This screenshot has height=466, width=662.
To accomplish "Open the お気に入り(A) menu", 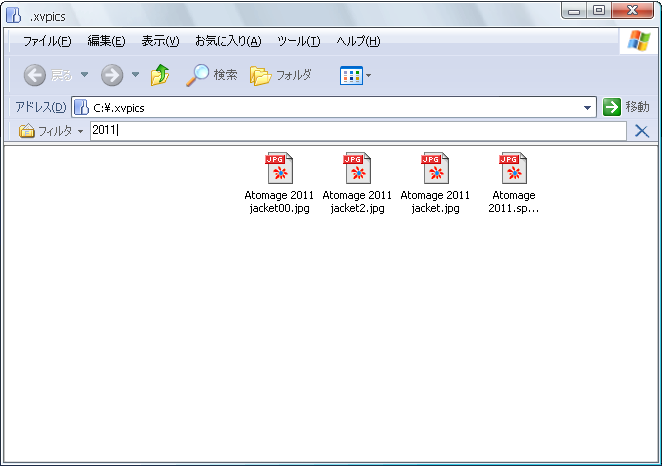I will coord(228,41).
